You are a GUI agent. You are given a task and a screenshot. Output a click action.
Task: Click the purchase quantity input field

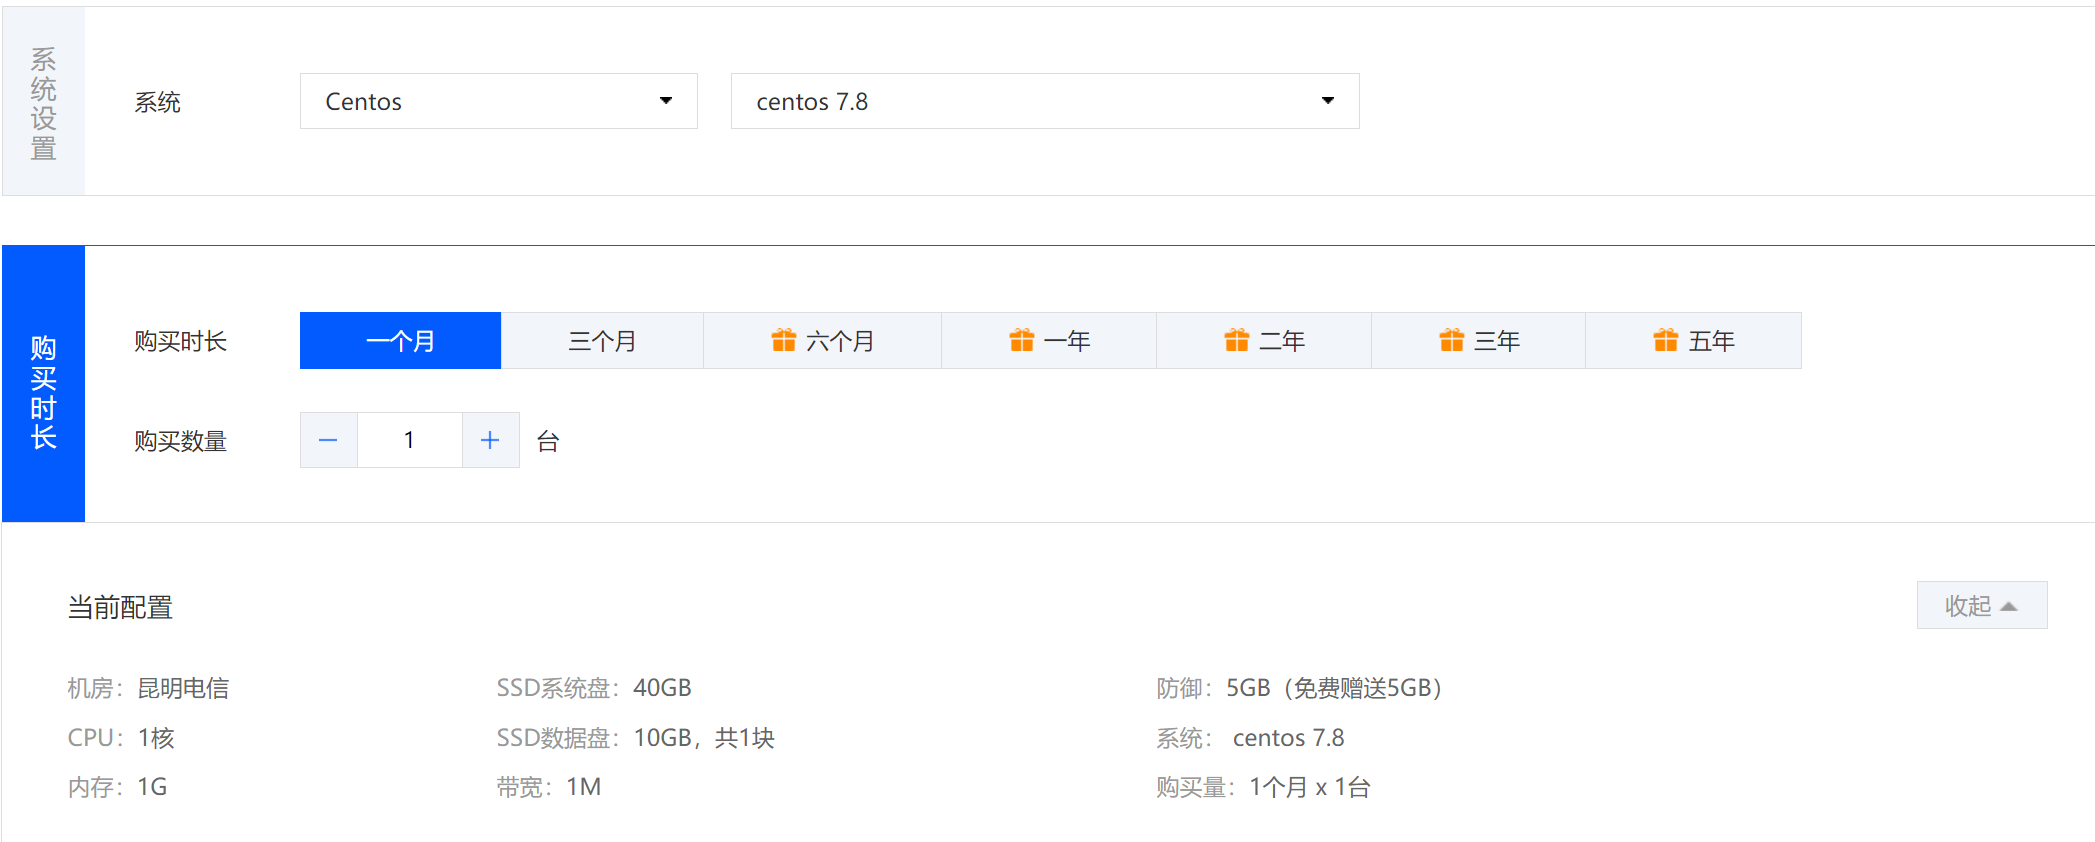click(409, 440)
